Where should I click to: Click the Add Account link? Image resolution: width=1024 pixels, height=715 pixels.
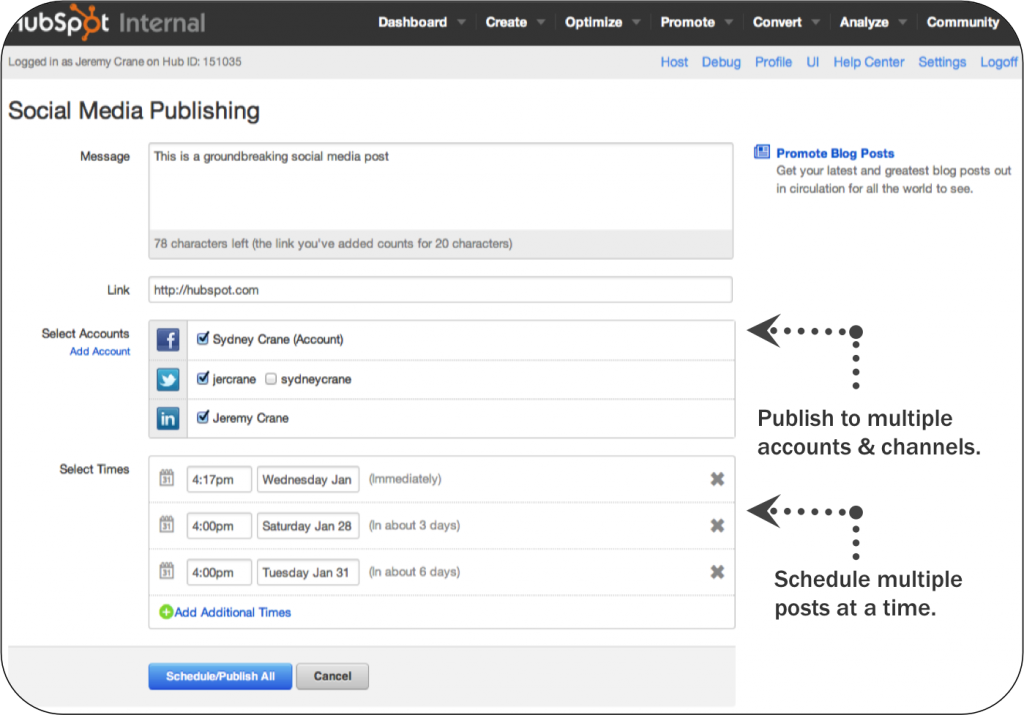[x=100, y=351]
